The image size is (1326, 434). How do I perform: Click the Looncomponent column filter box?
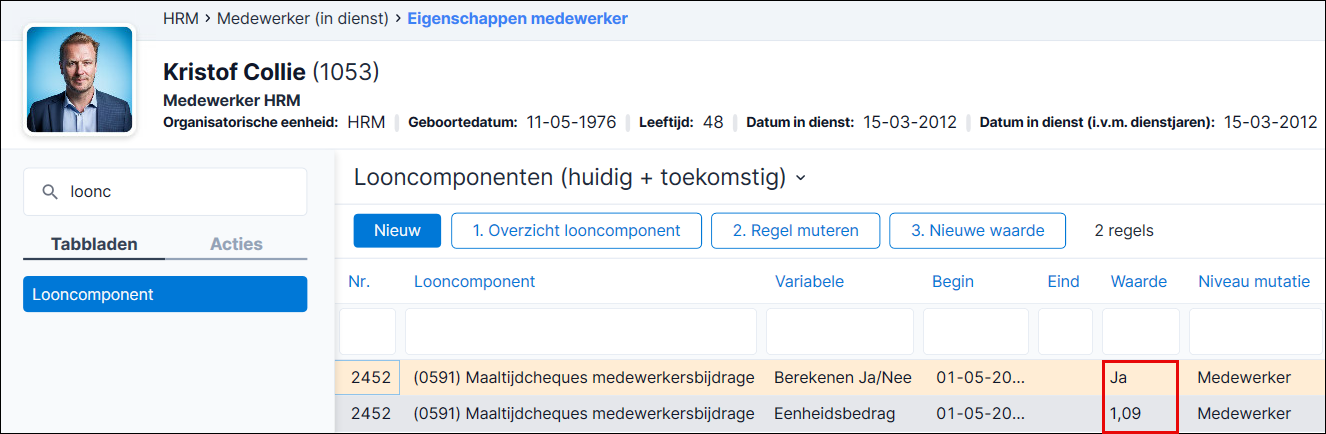tap(581, 331)
